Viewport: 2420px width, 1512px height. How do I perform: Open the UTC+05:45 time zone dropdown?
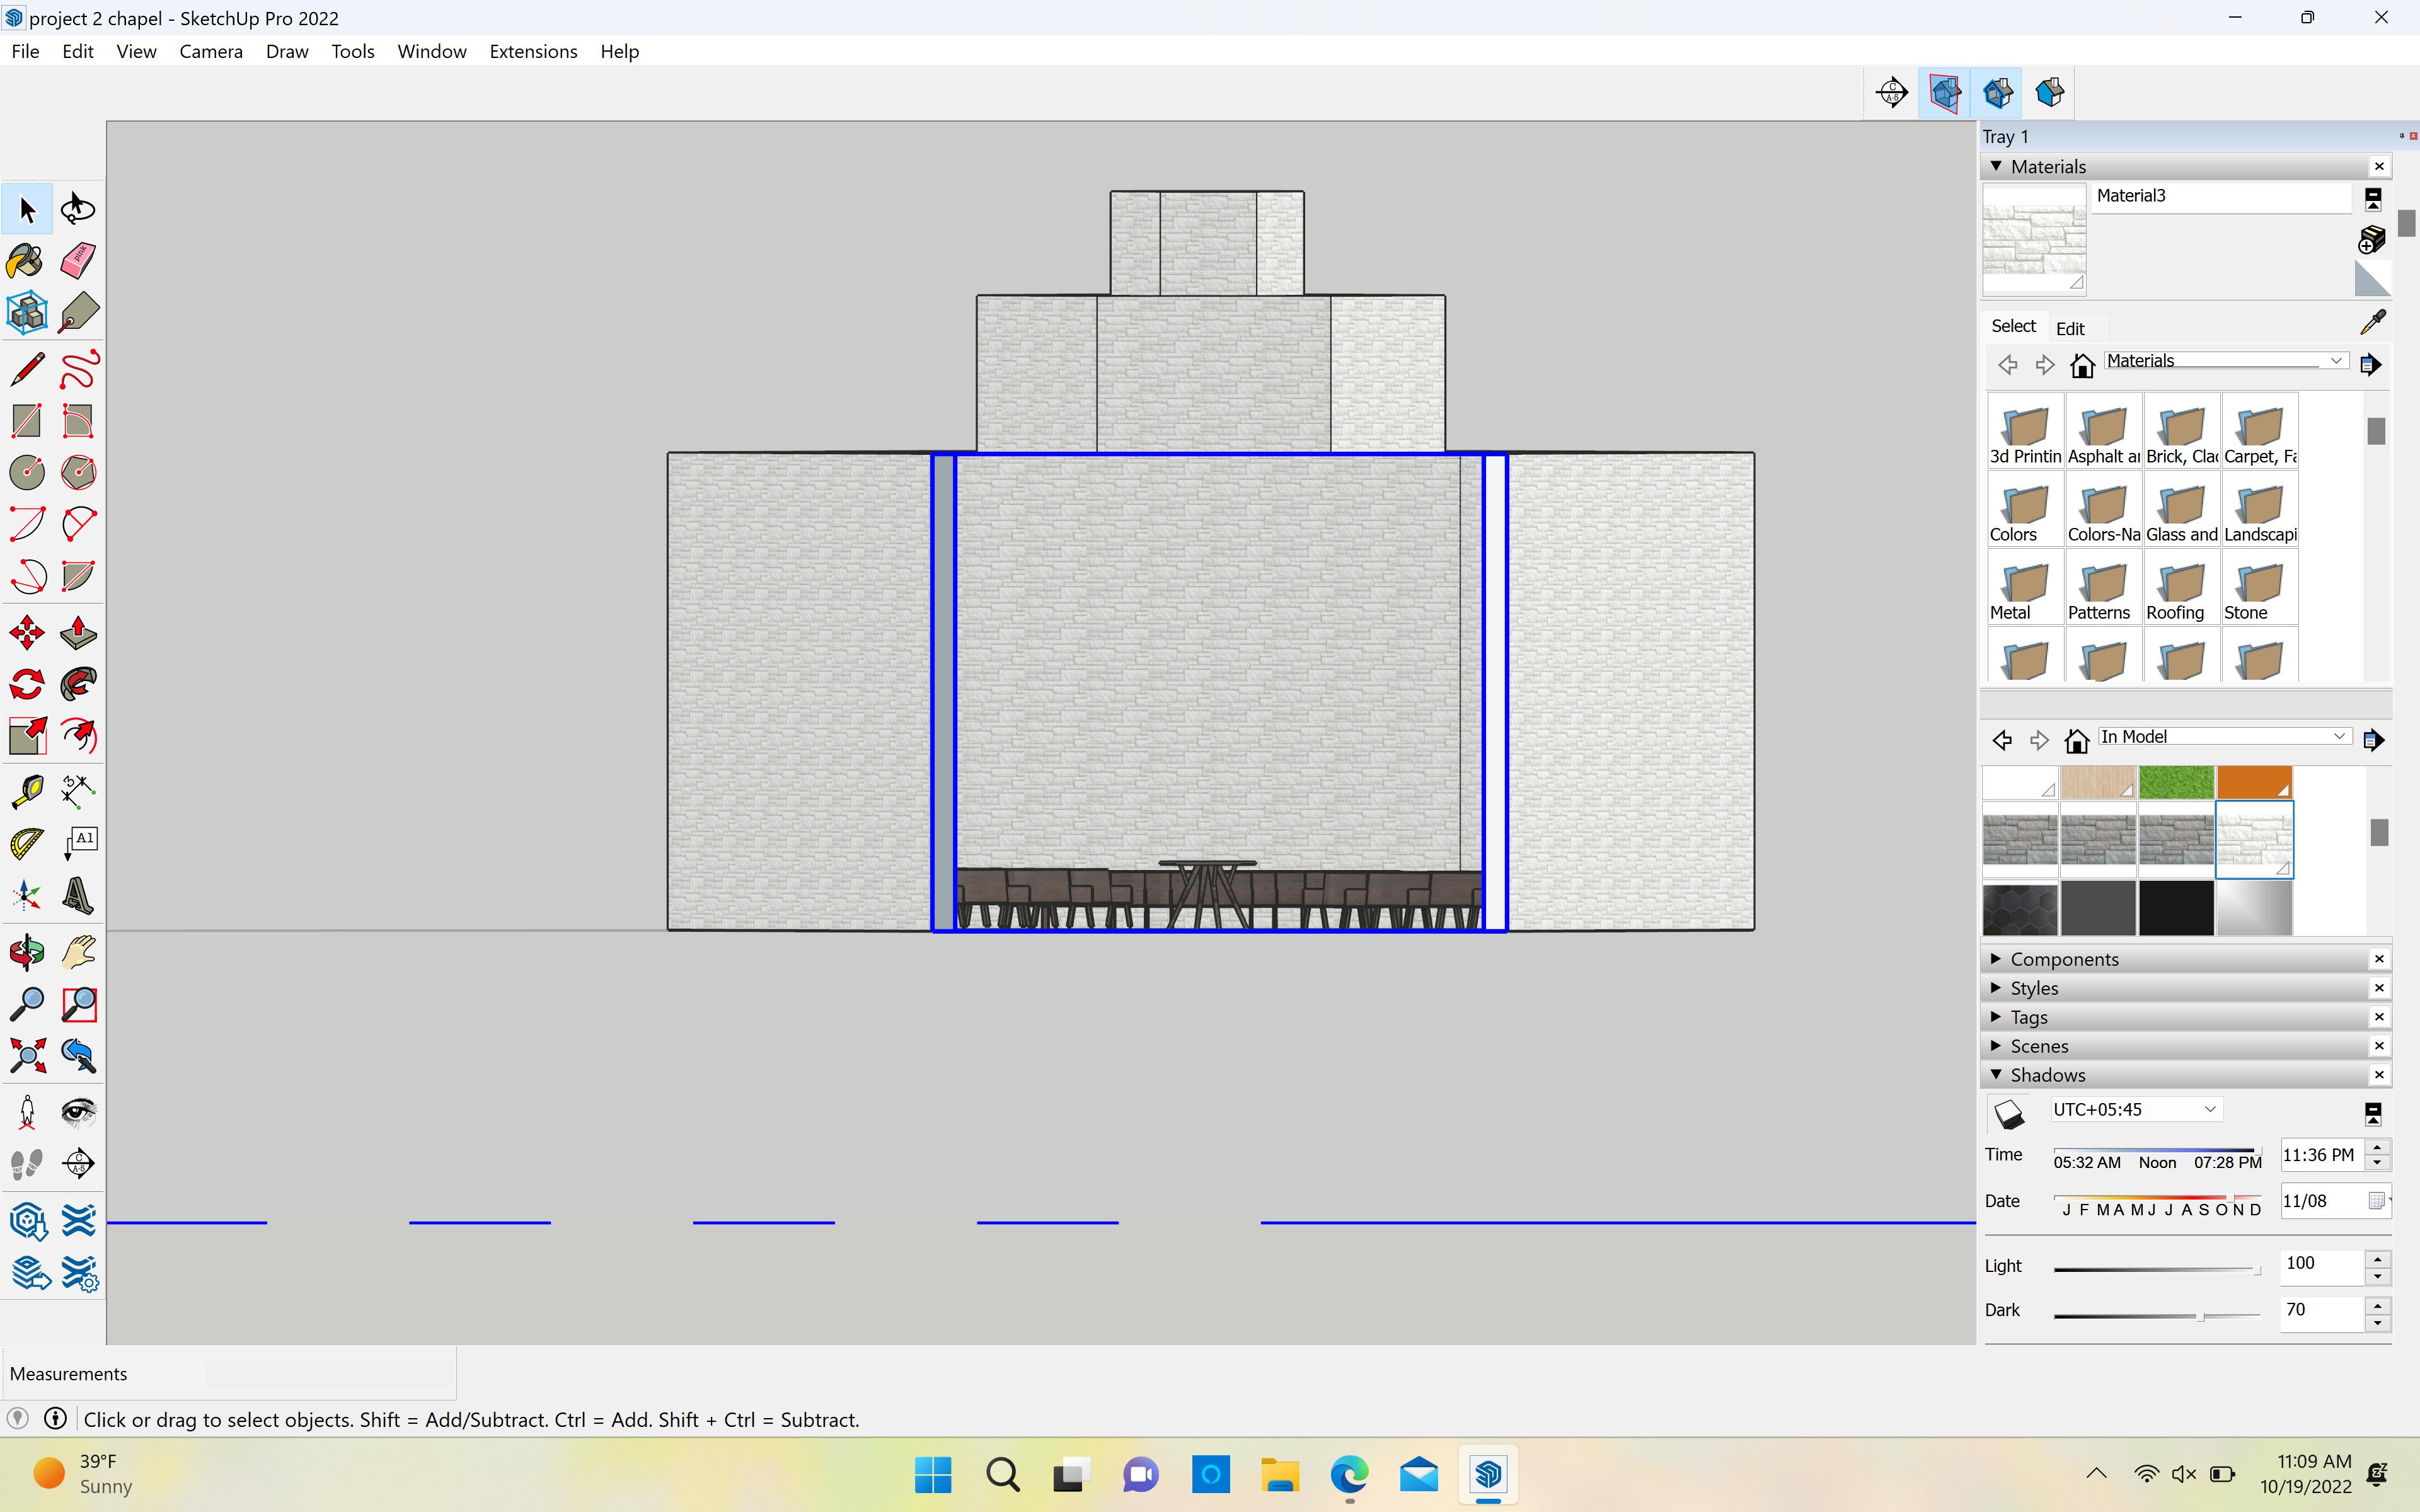point(2135,1110)
